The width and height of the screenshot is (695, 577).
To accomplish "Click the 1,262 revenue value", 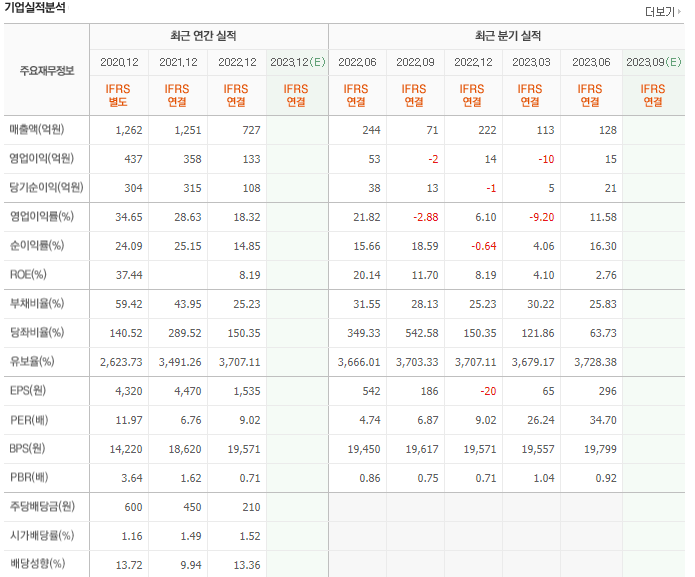I will click(129, 130).
